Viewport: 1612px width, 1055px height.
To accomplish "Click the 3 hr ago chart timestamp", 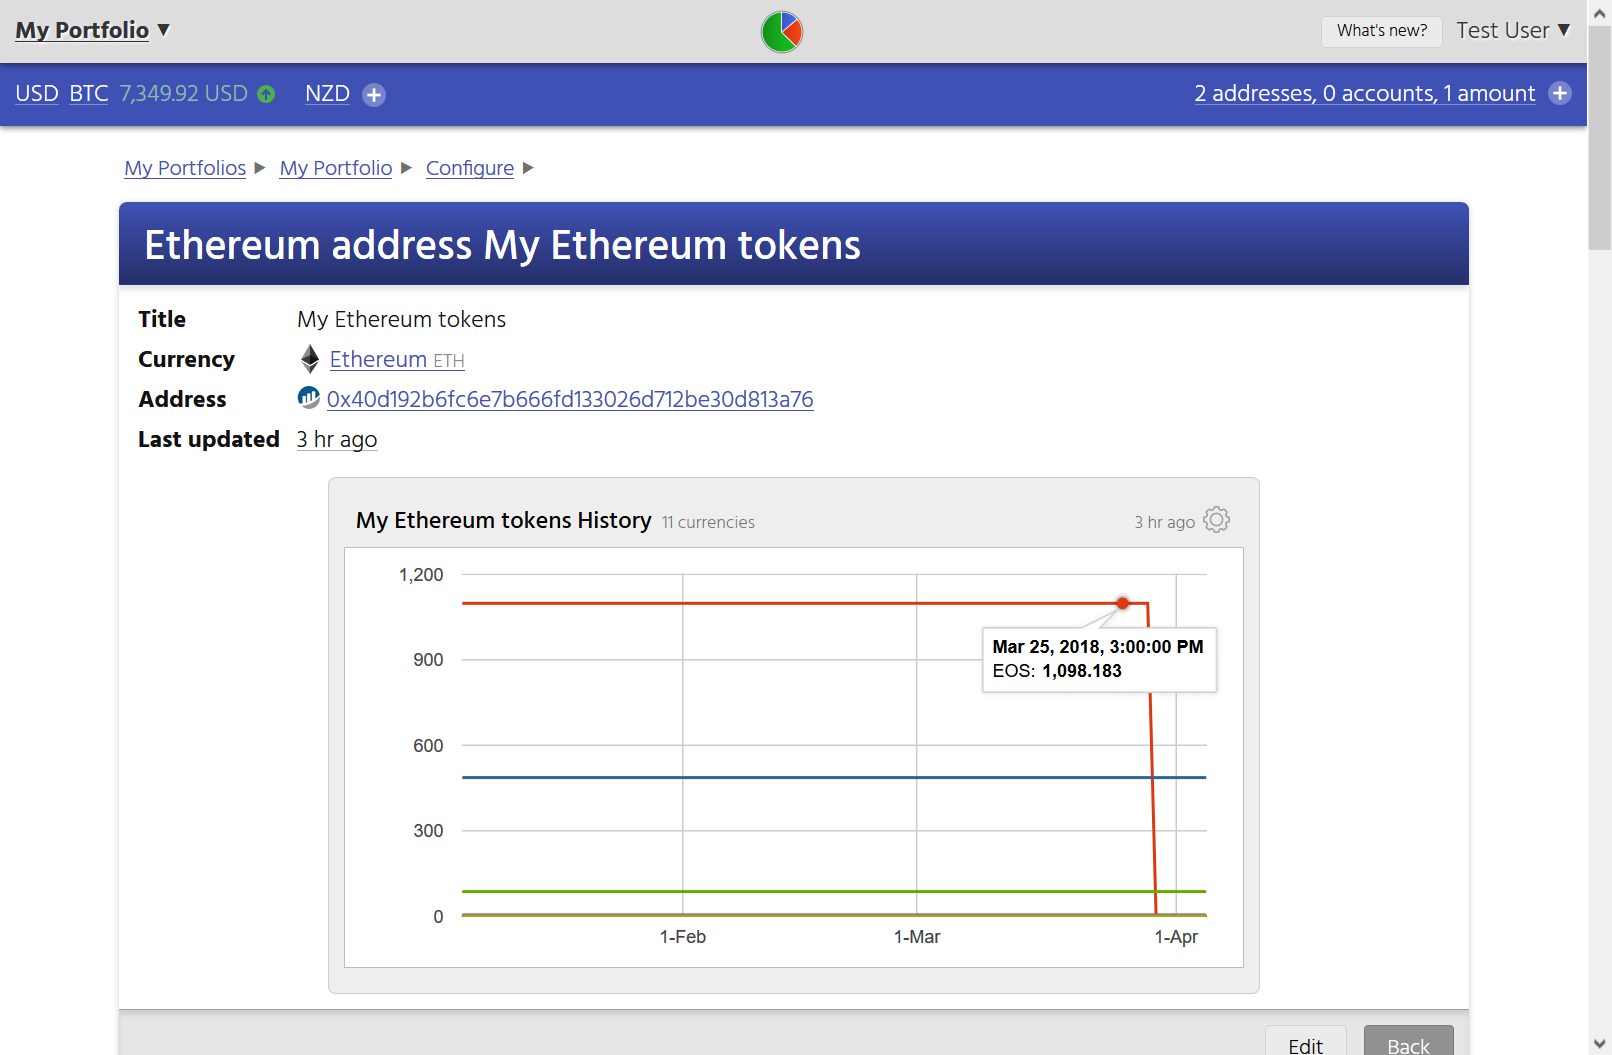I will [1164, 522].
